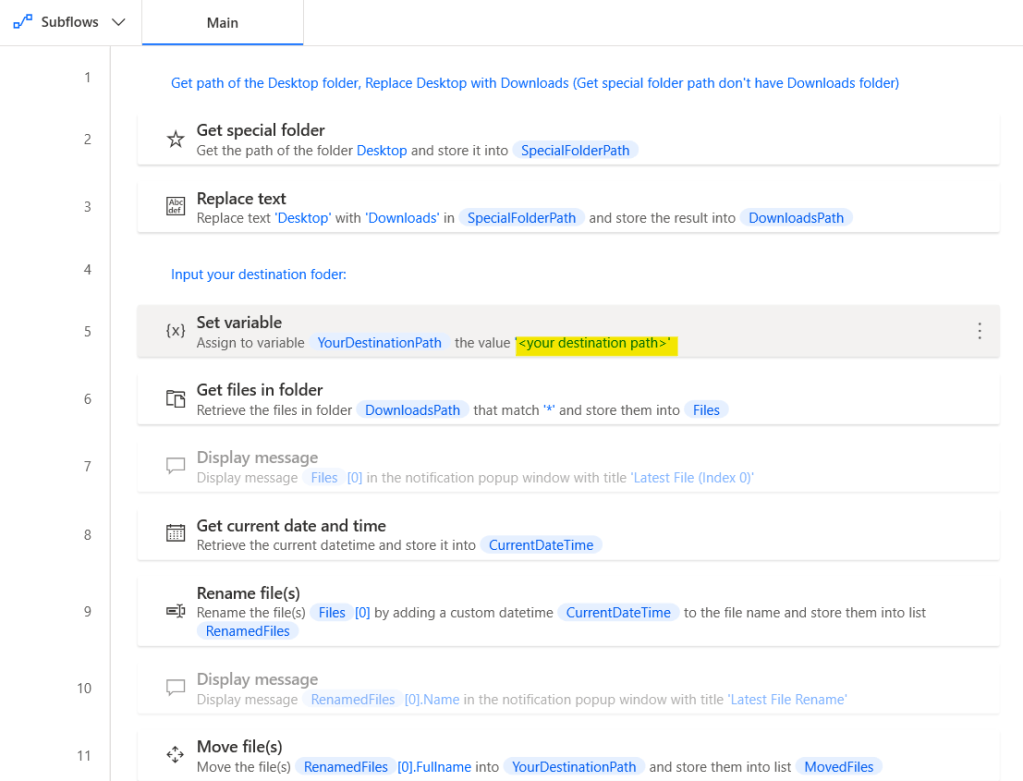The height and width of the screenshot is (781, 1023).
Task: Click the DownloadsPath variable in Replace text
Action: [796, 218]
